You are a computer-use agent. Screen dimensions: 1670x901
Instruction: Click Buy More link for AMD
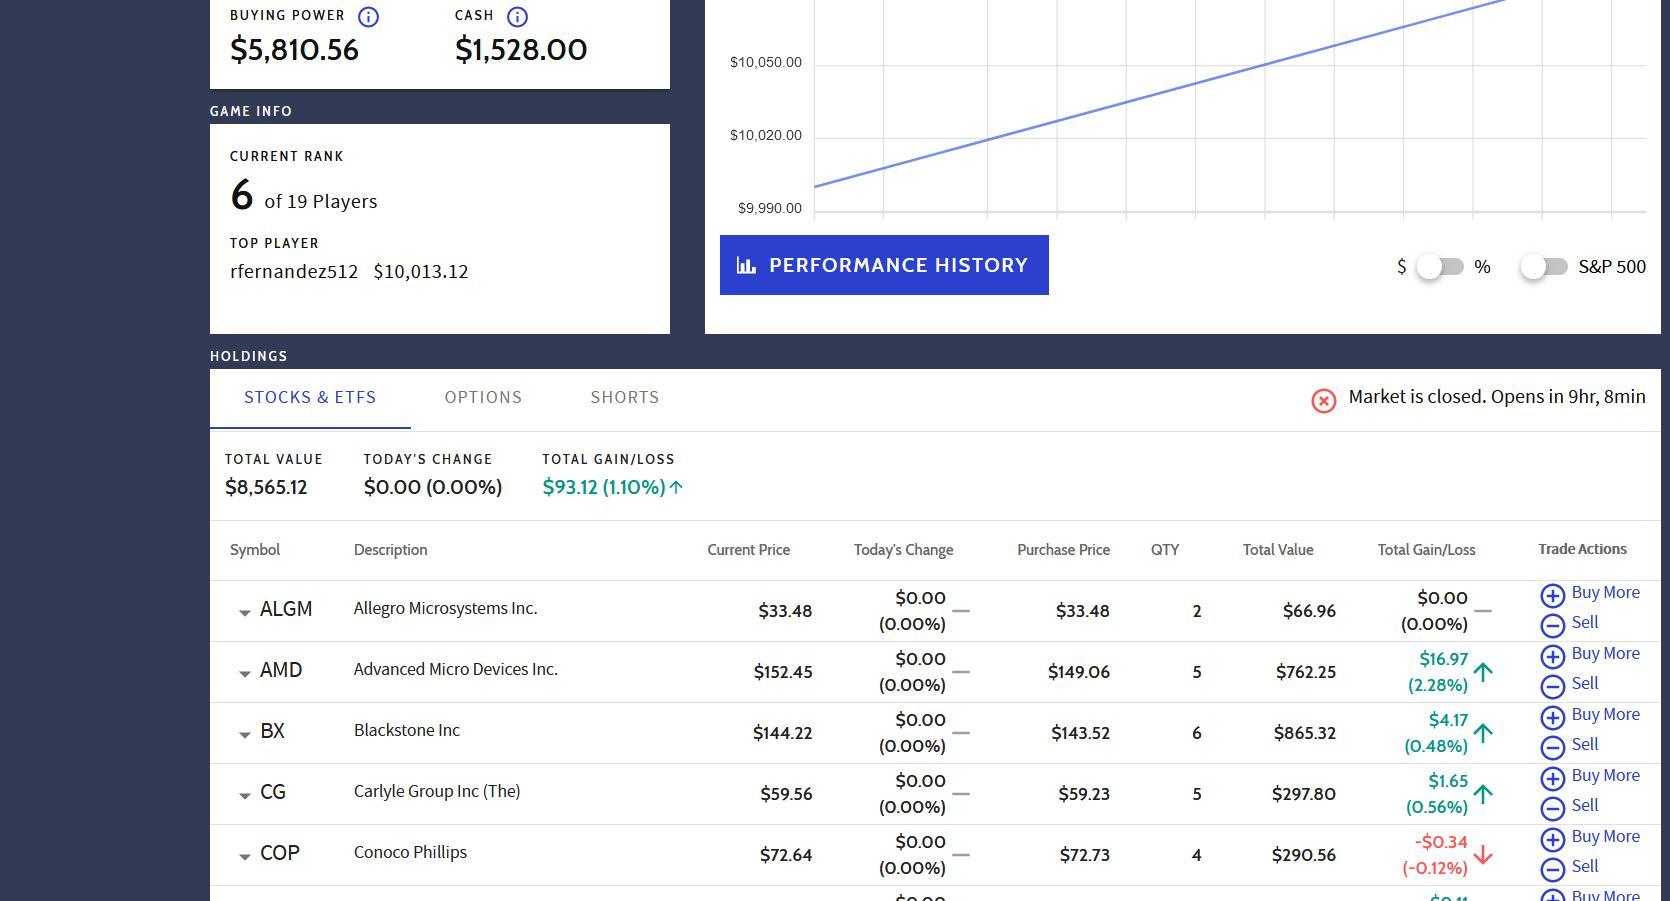[x=1605, y=654]
